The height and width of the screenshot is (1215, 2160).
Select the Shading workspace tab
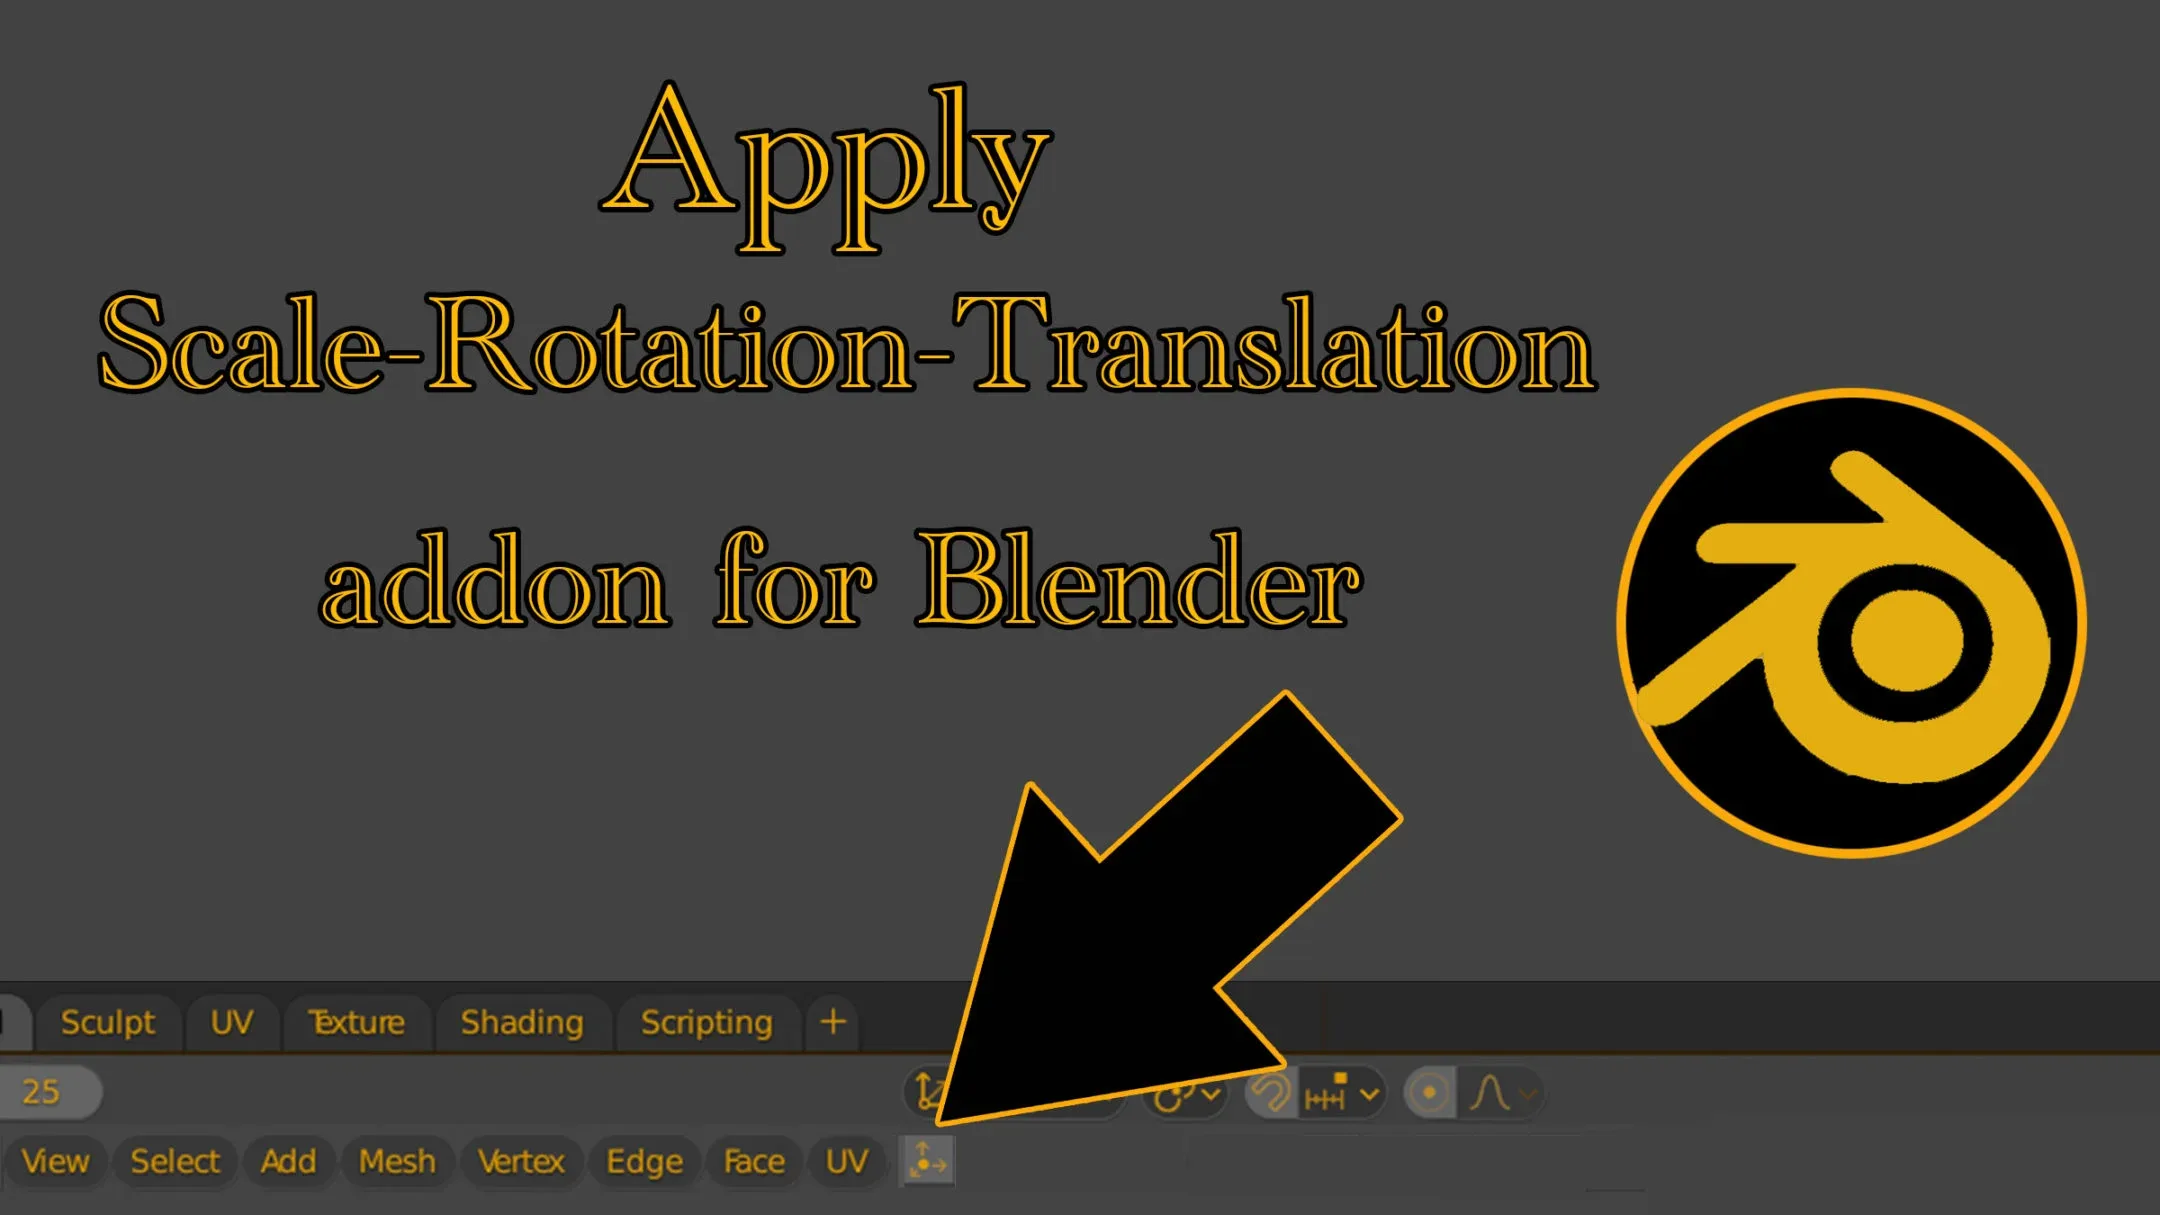pyautogui.click(x=522, y=1022)
